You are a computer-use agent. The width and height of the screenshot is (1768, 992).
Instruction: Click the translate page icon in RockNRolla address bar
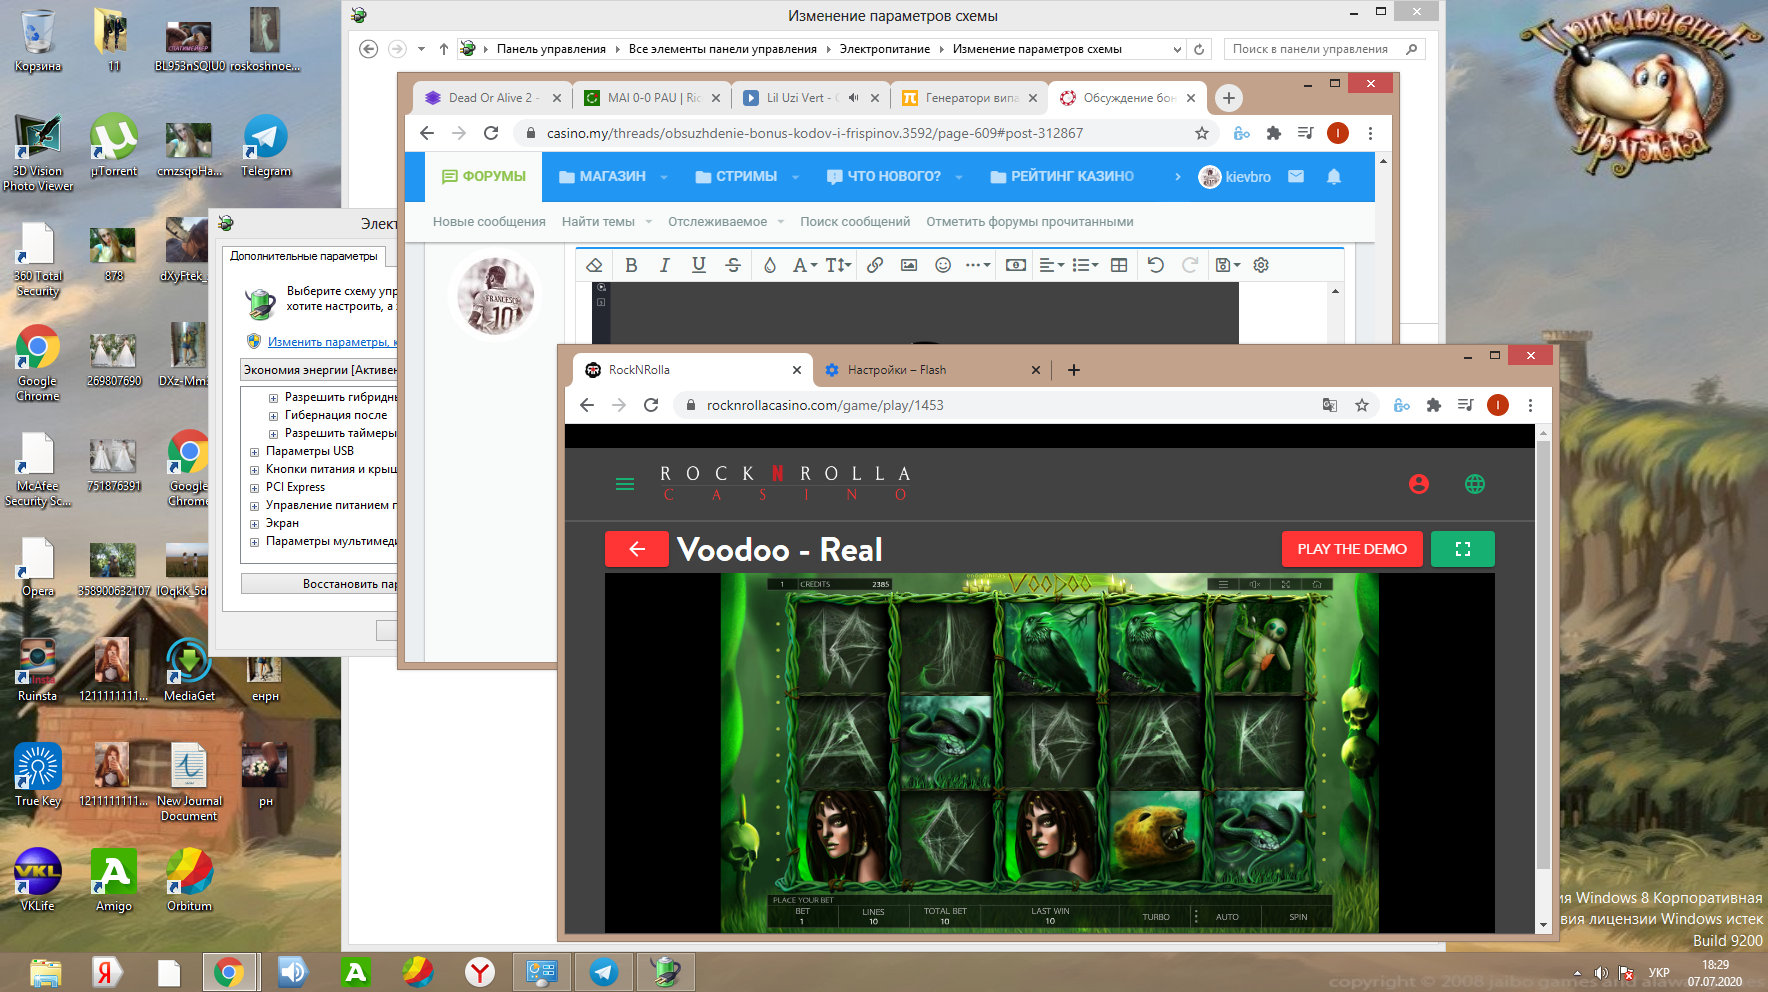point(1330,405)
